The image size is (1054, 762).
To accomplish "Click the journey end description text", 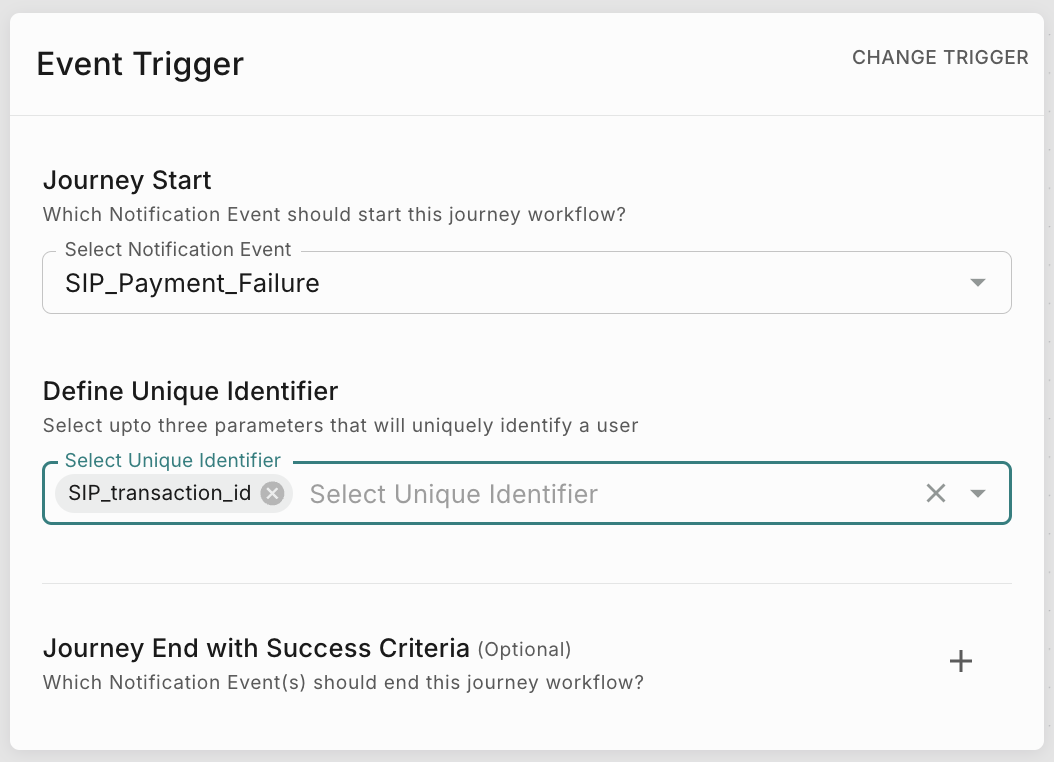I will click(x=343, y=683).
